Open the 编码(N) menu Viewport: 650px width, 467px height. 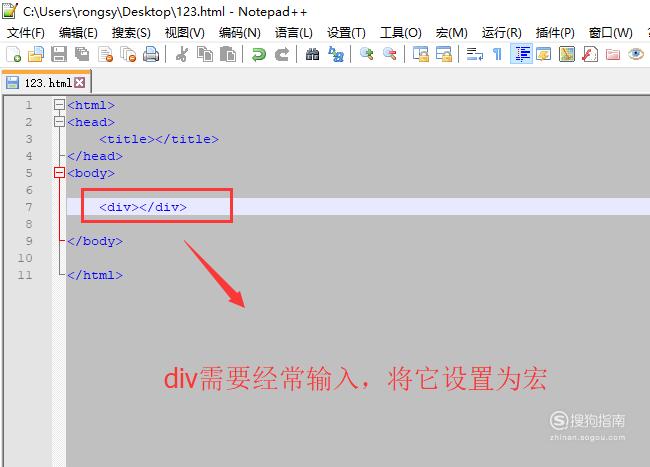tap(240, 32)
